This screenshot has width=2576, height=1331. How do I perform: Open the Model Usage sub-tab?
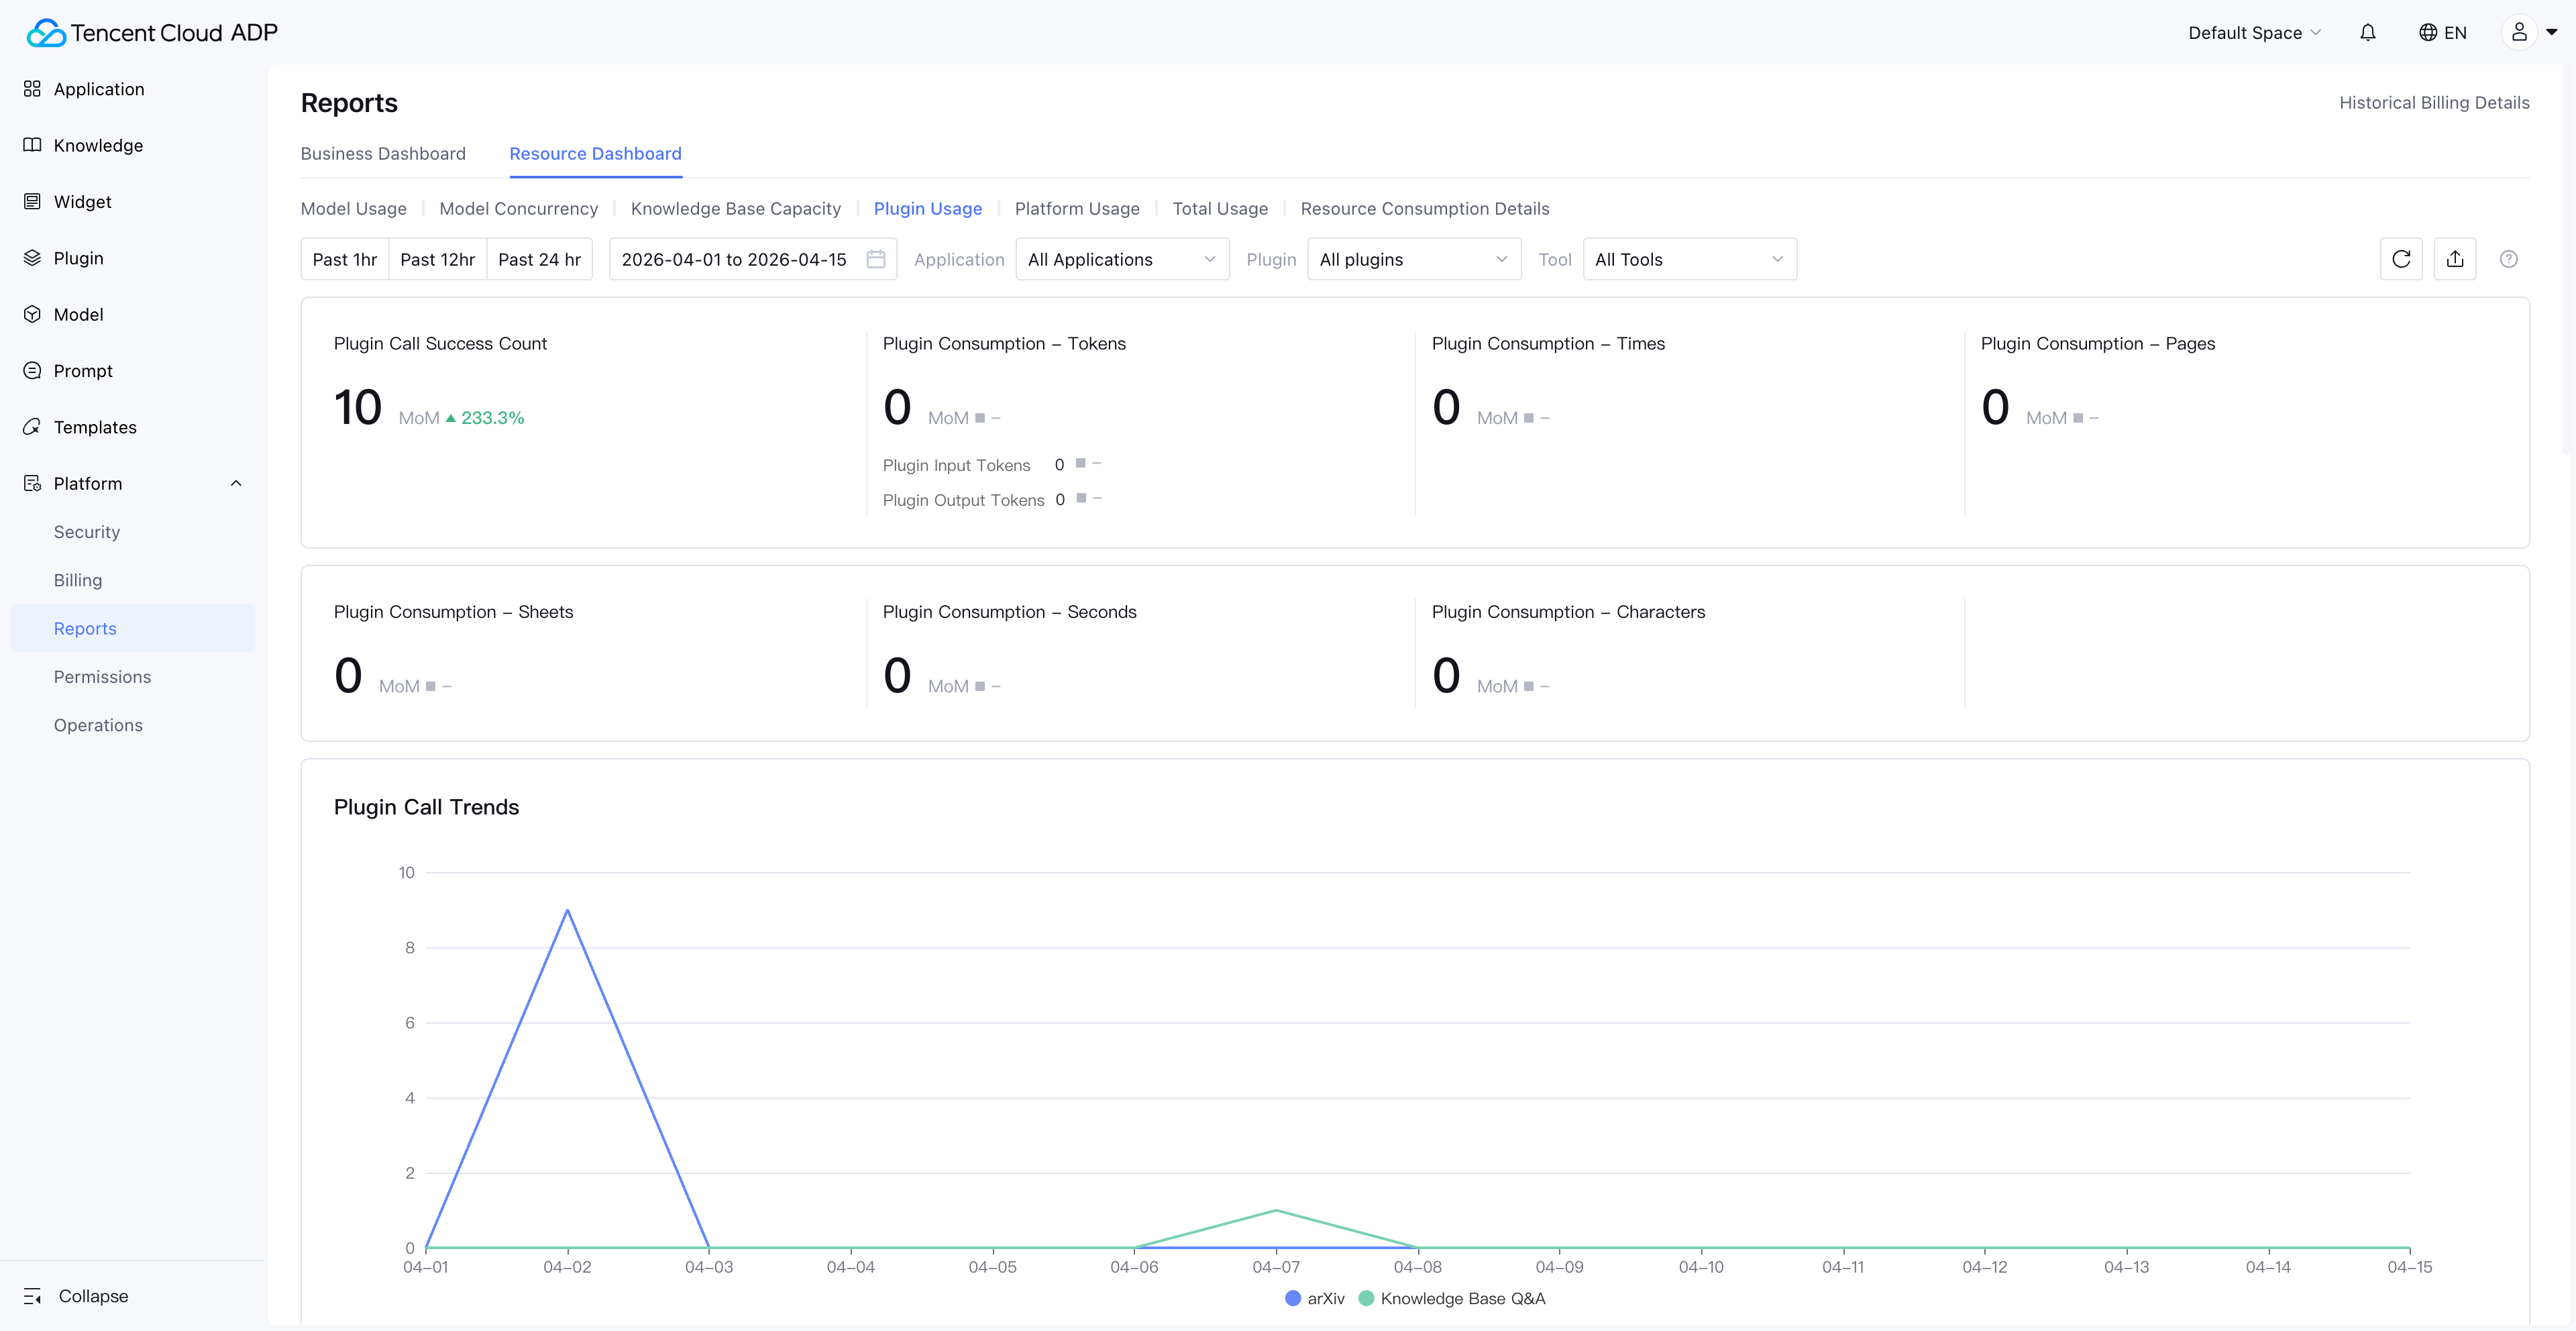[x=353, y=208]
